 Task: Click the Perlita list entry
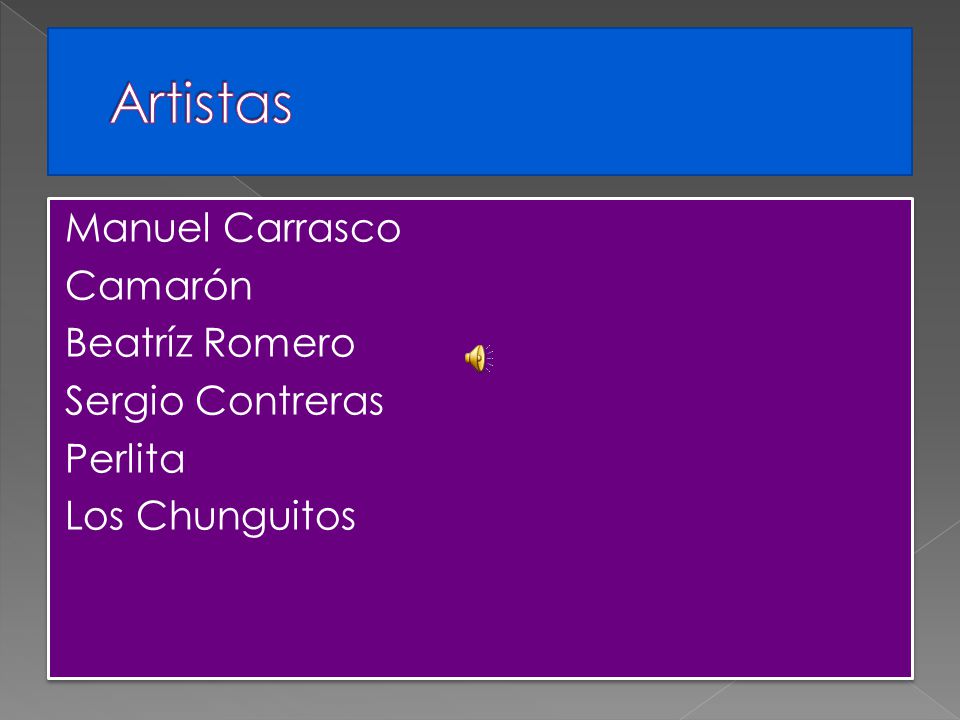coord(125,459)
